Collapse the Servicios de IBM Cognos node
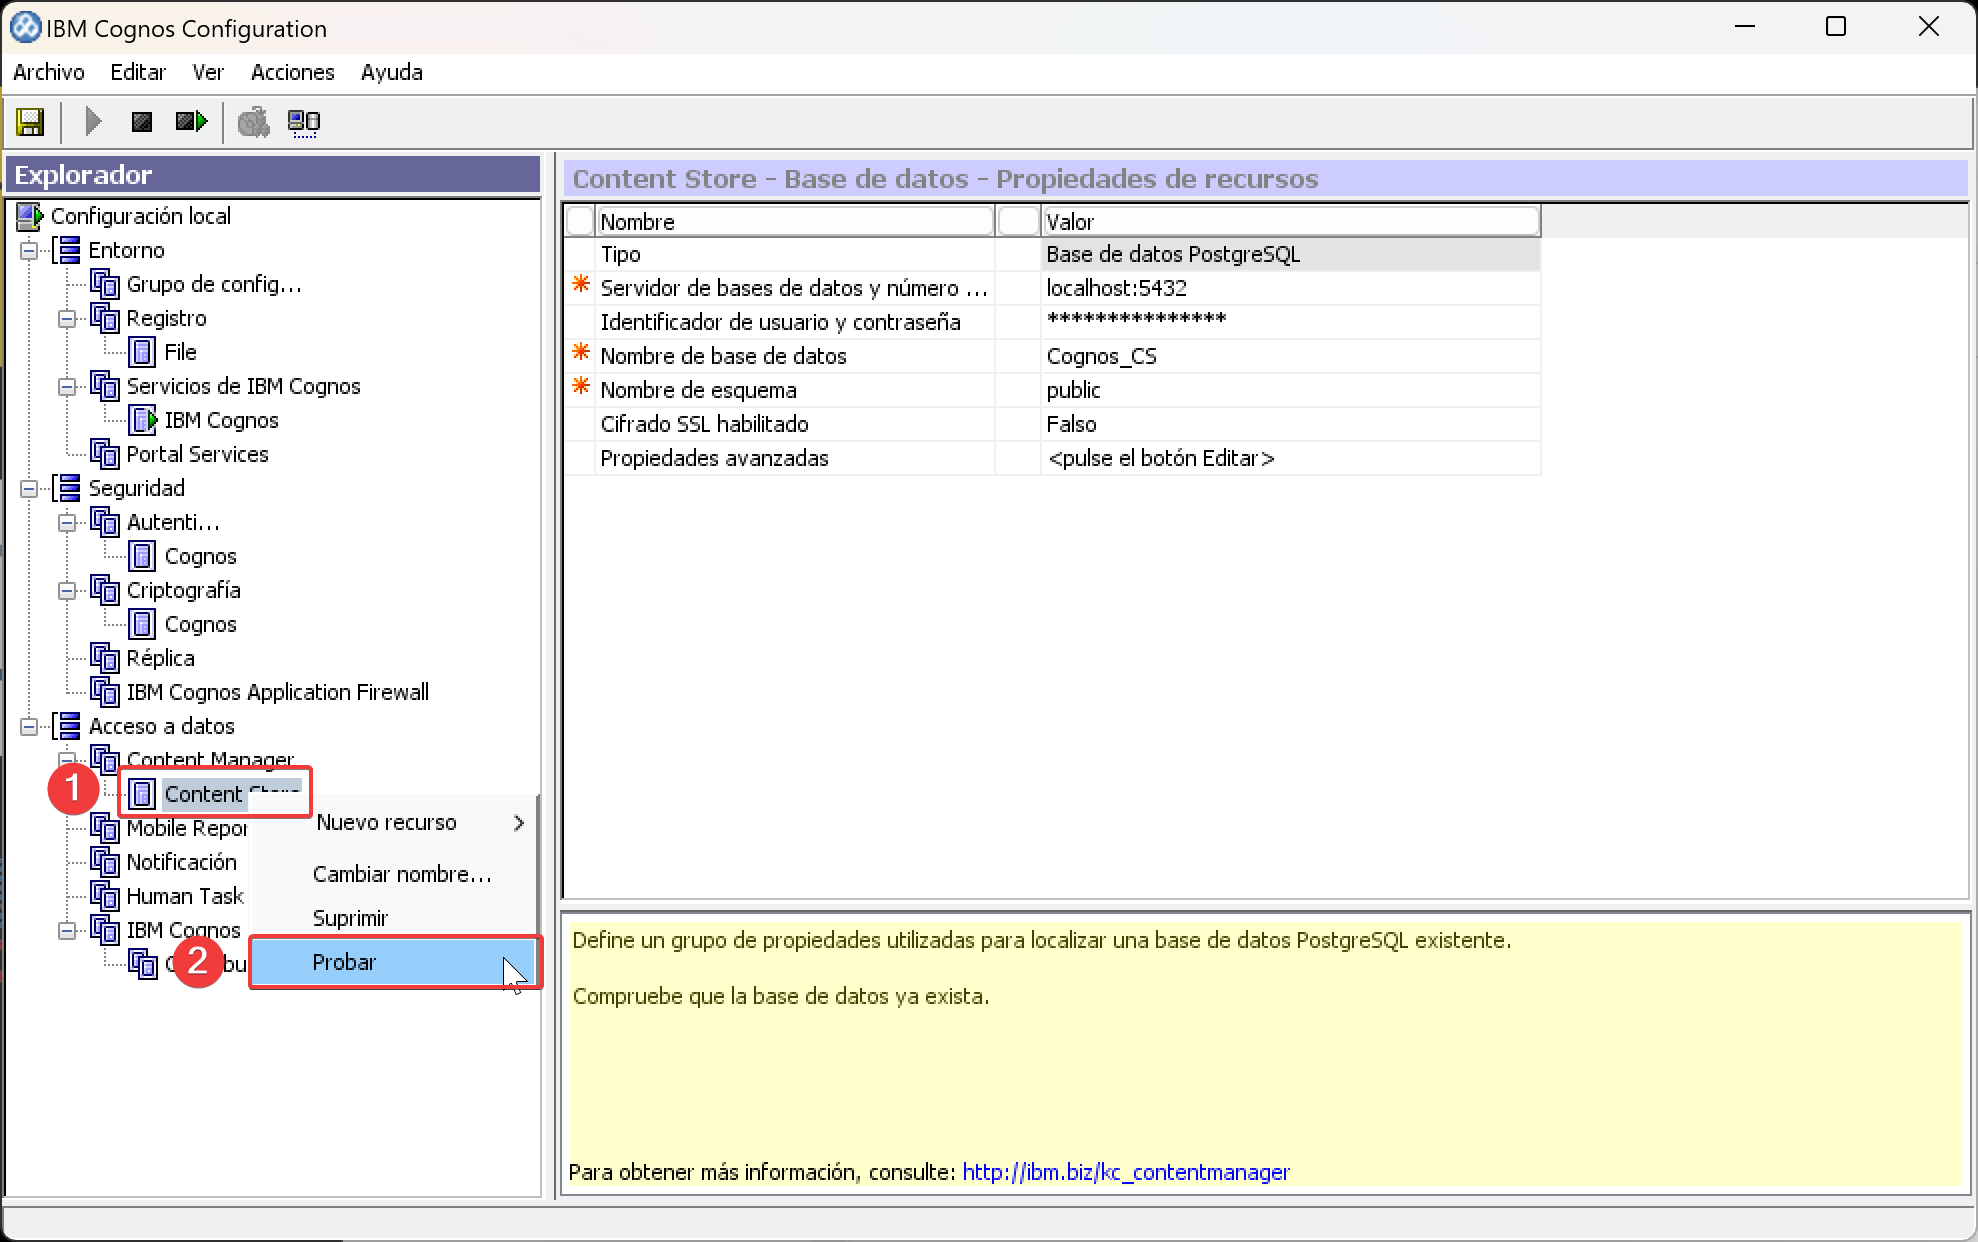The image size is (1978, 1242). point(67,386)
